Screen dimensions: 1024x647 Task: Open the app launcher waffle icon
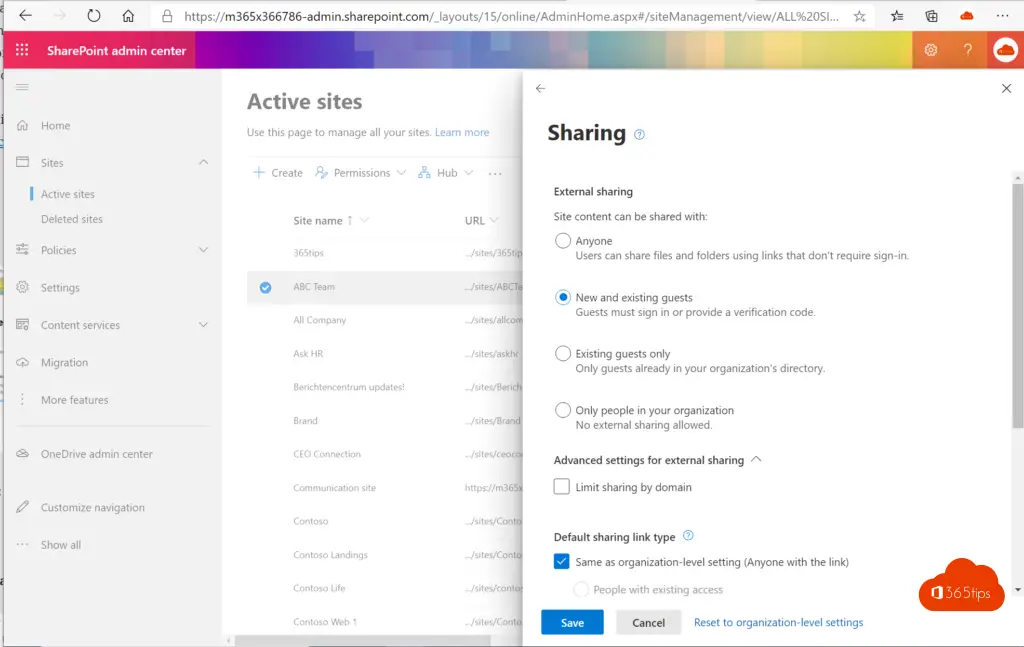coord(22,51)
